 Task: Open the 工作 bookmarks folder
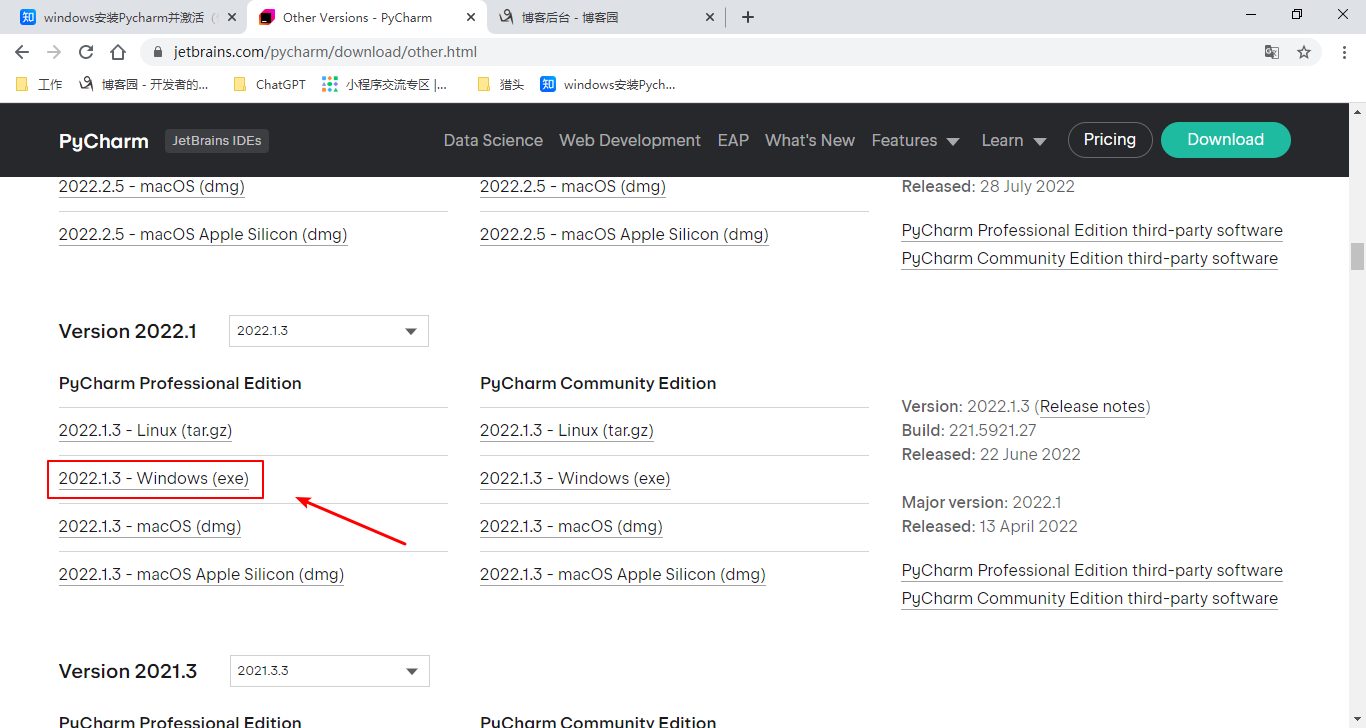39,85
